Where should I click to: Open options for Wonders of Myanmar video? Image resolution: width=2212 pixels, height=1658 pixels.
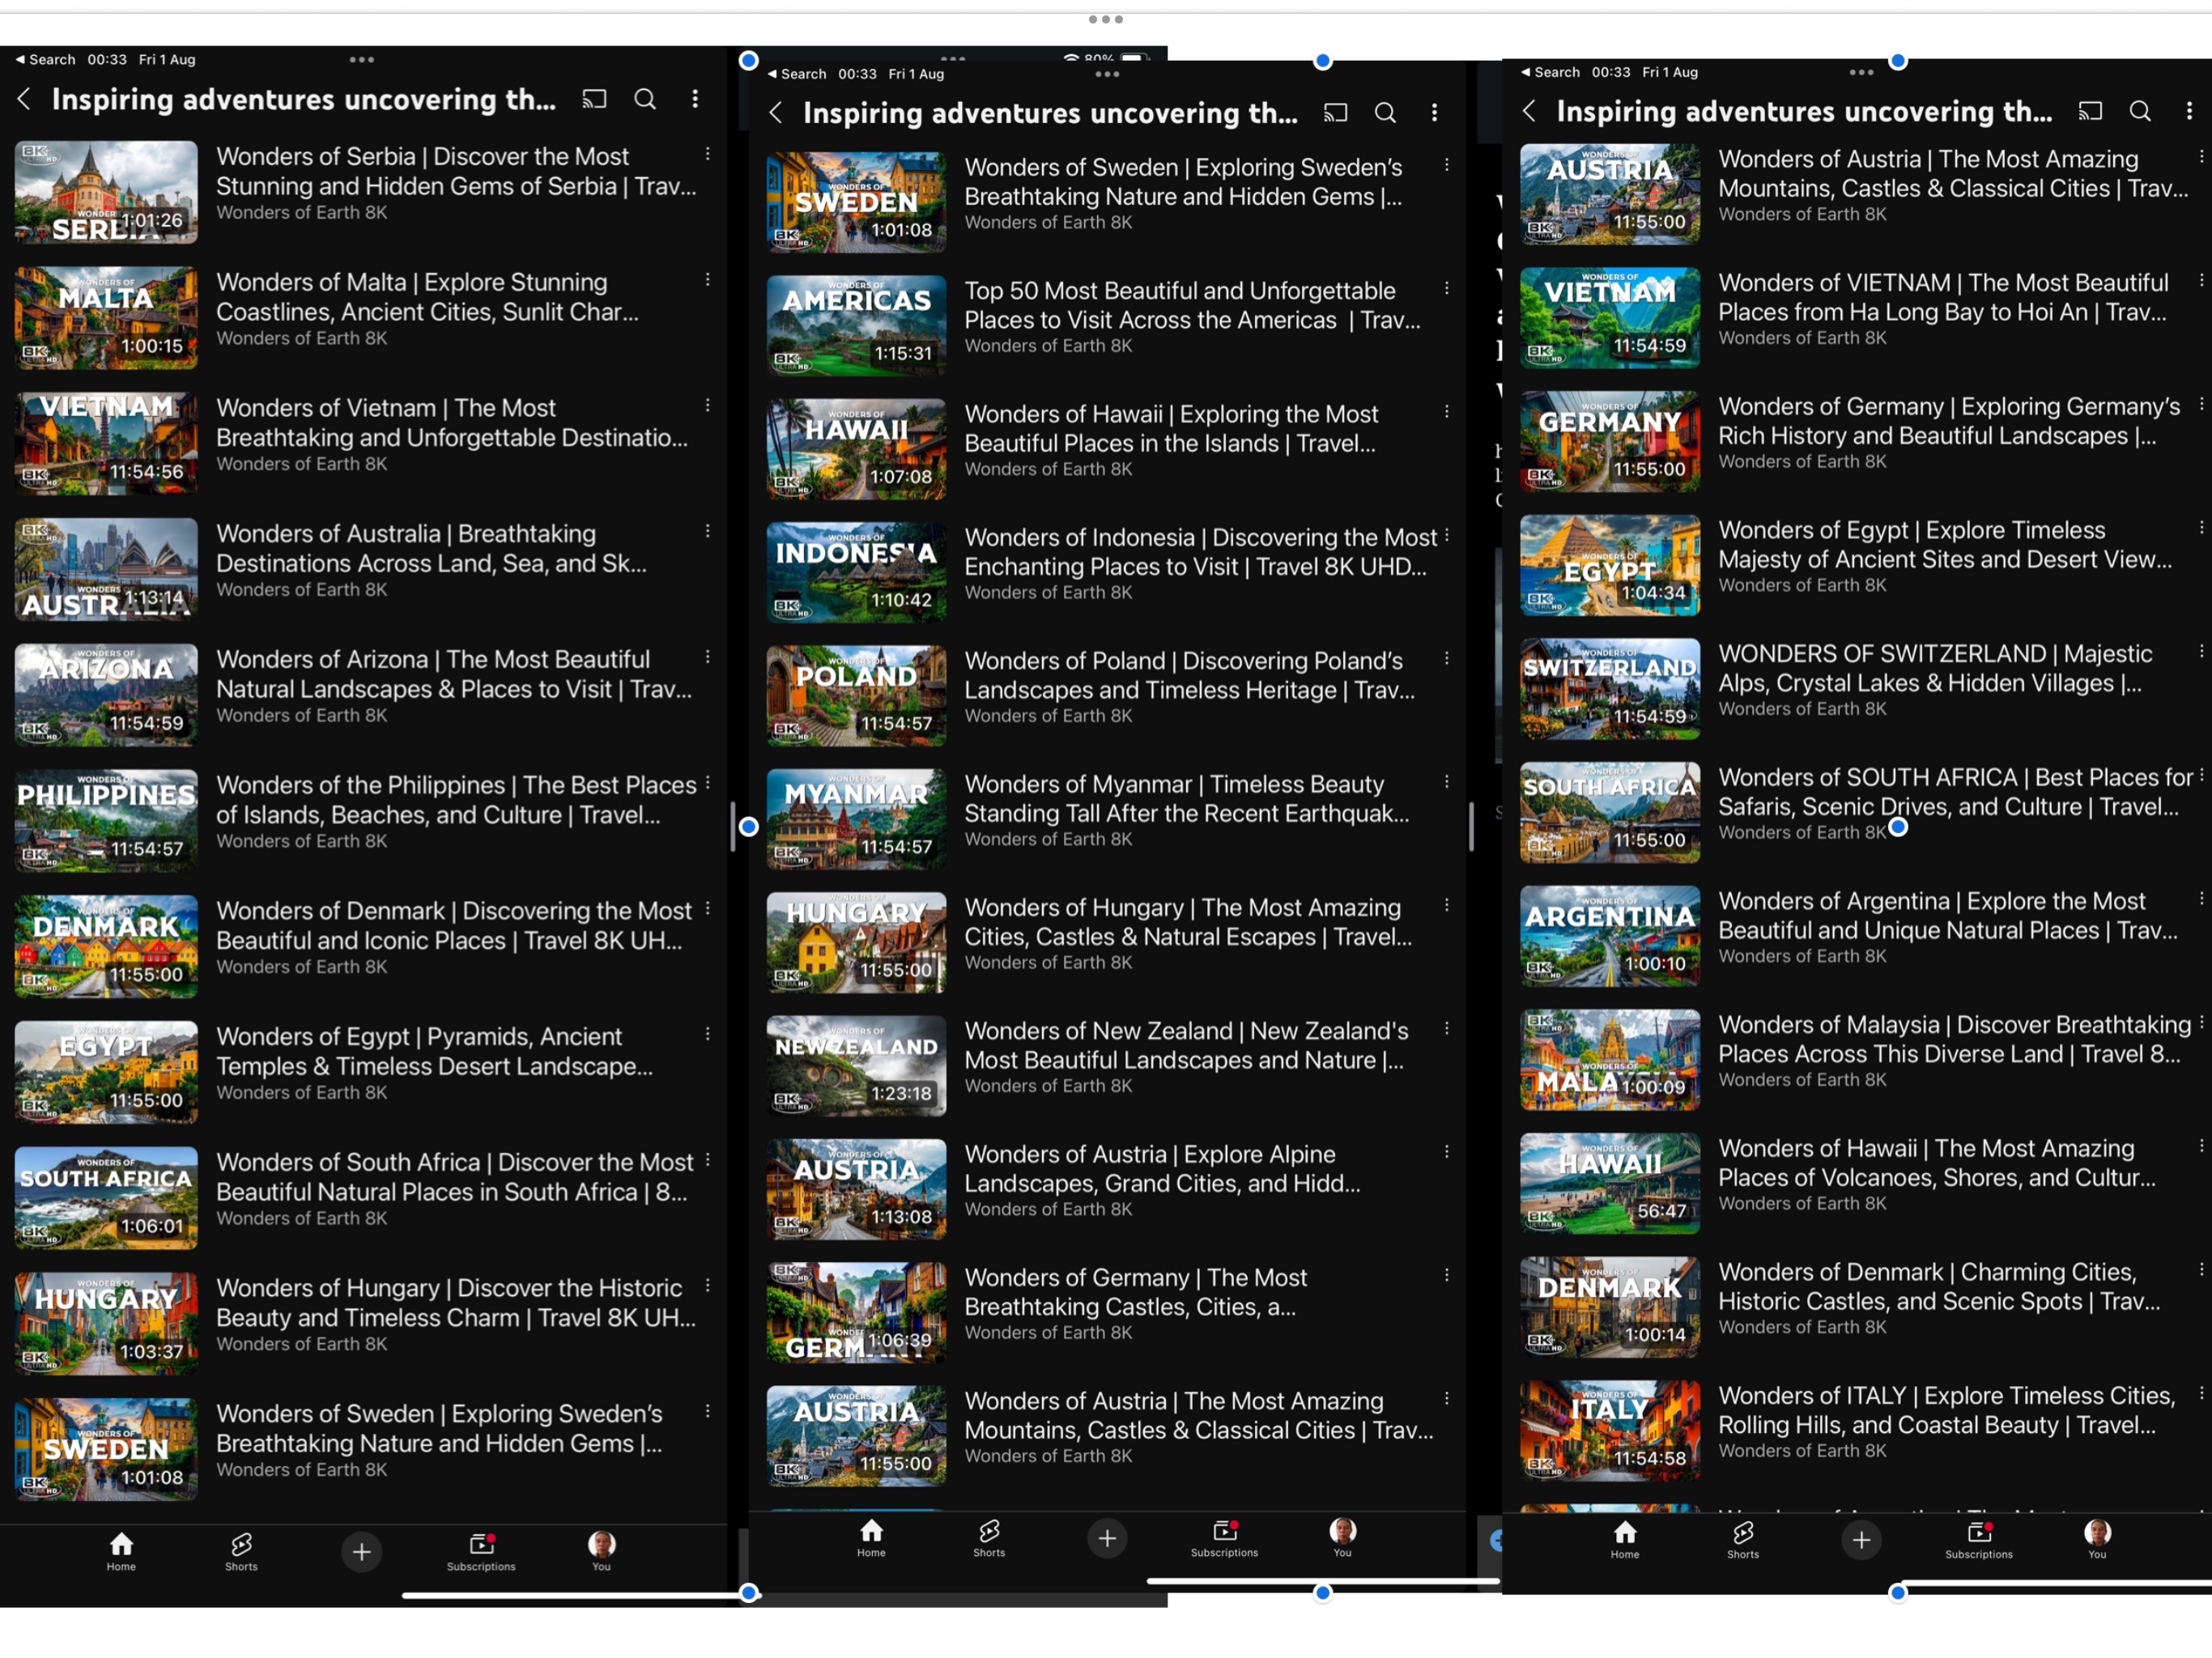coord(1446,781)
